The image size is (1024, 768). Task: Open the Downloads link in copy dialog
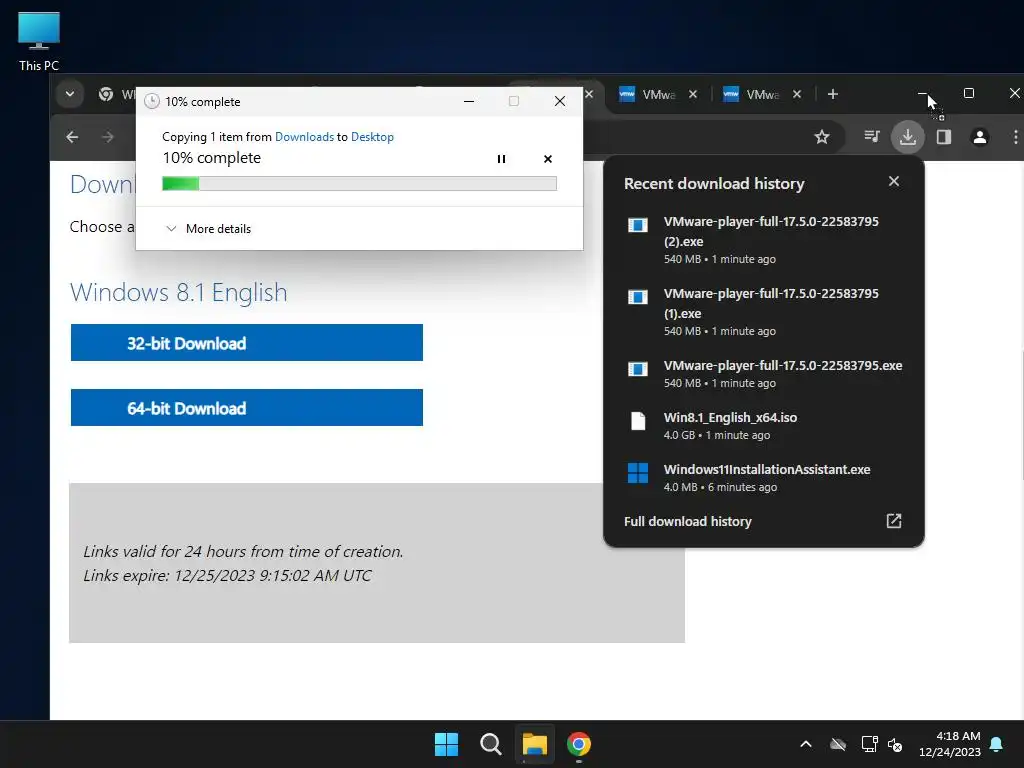304,136
